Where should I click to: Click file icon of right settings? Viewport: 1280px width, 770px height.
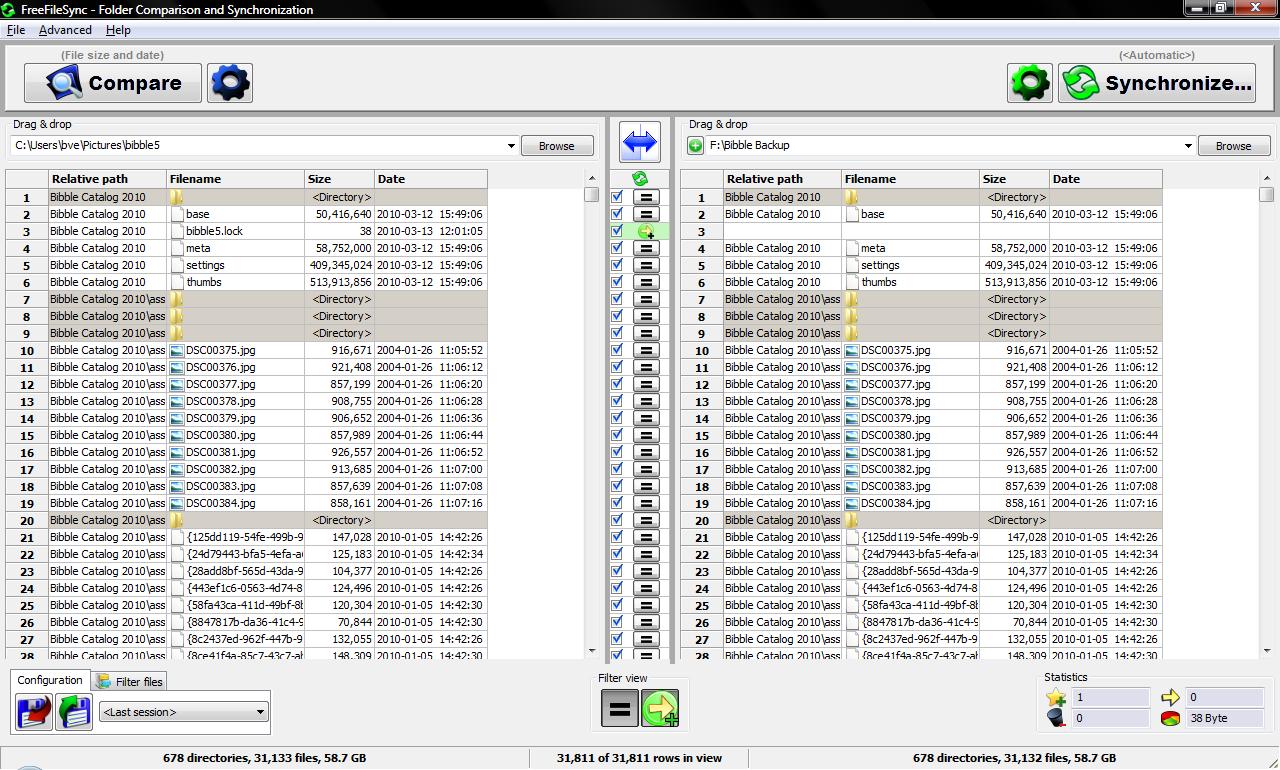(852, 265)
